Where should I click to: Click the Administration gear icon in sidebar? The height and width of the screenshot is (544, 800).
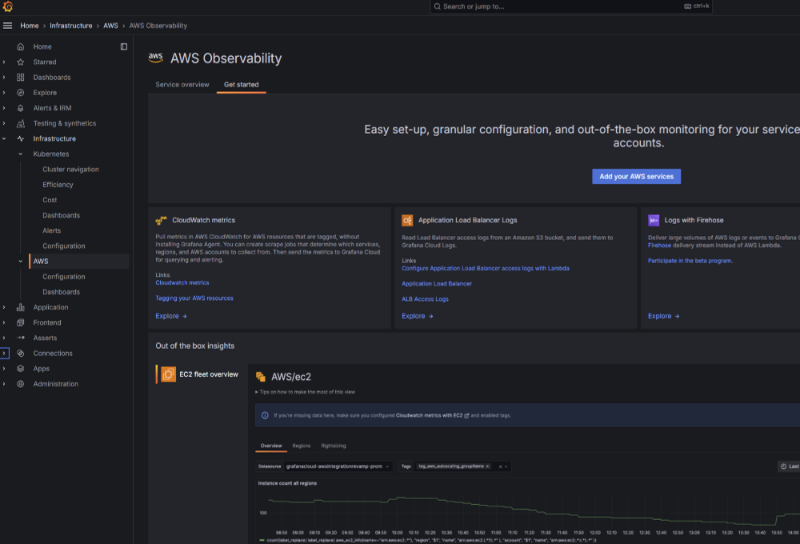coord(20,384)
